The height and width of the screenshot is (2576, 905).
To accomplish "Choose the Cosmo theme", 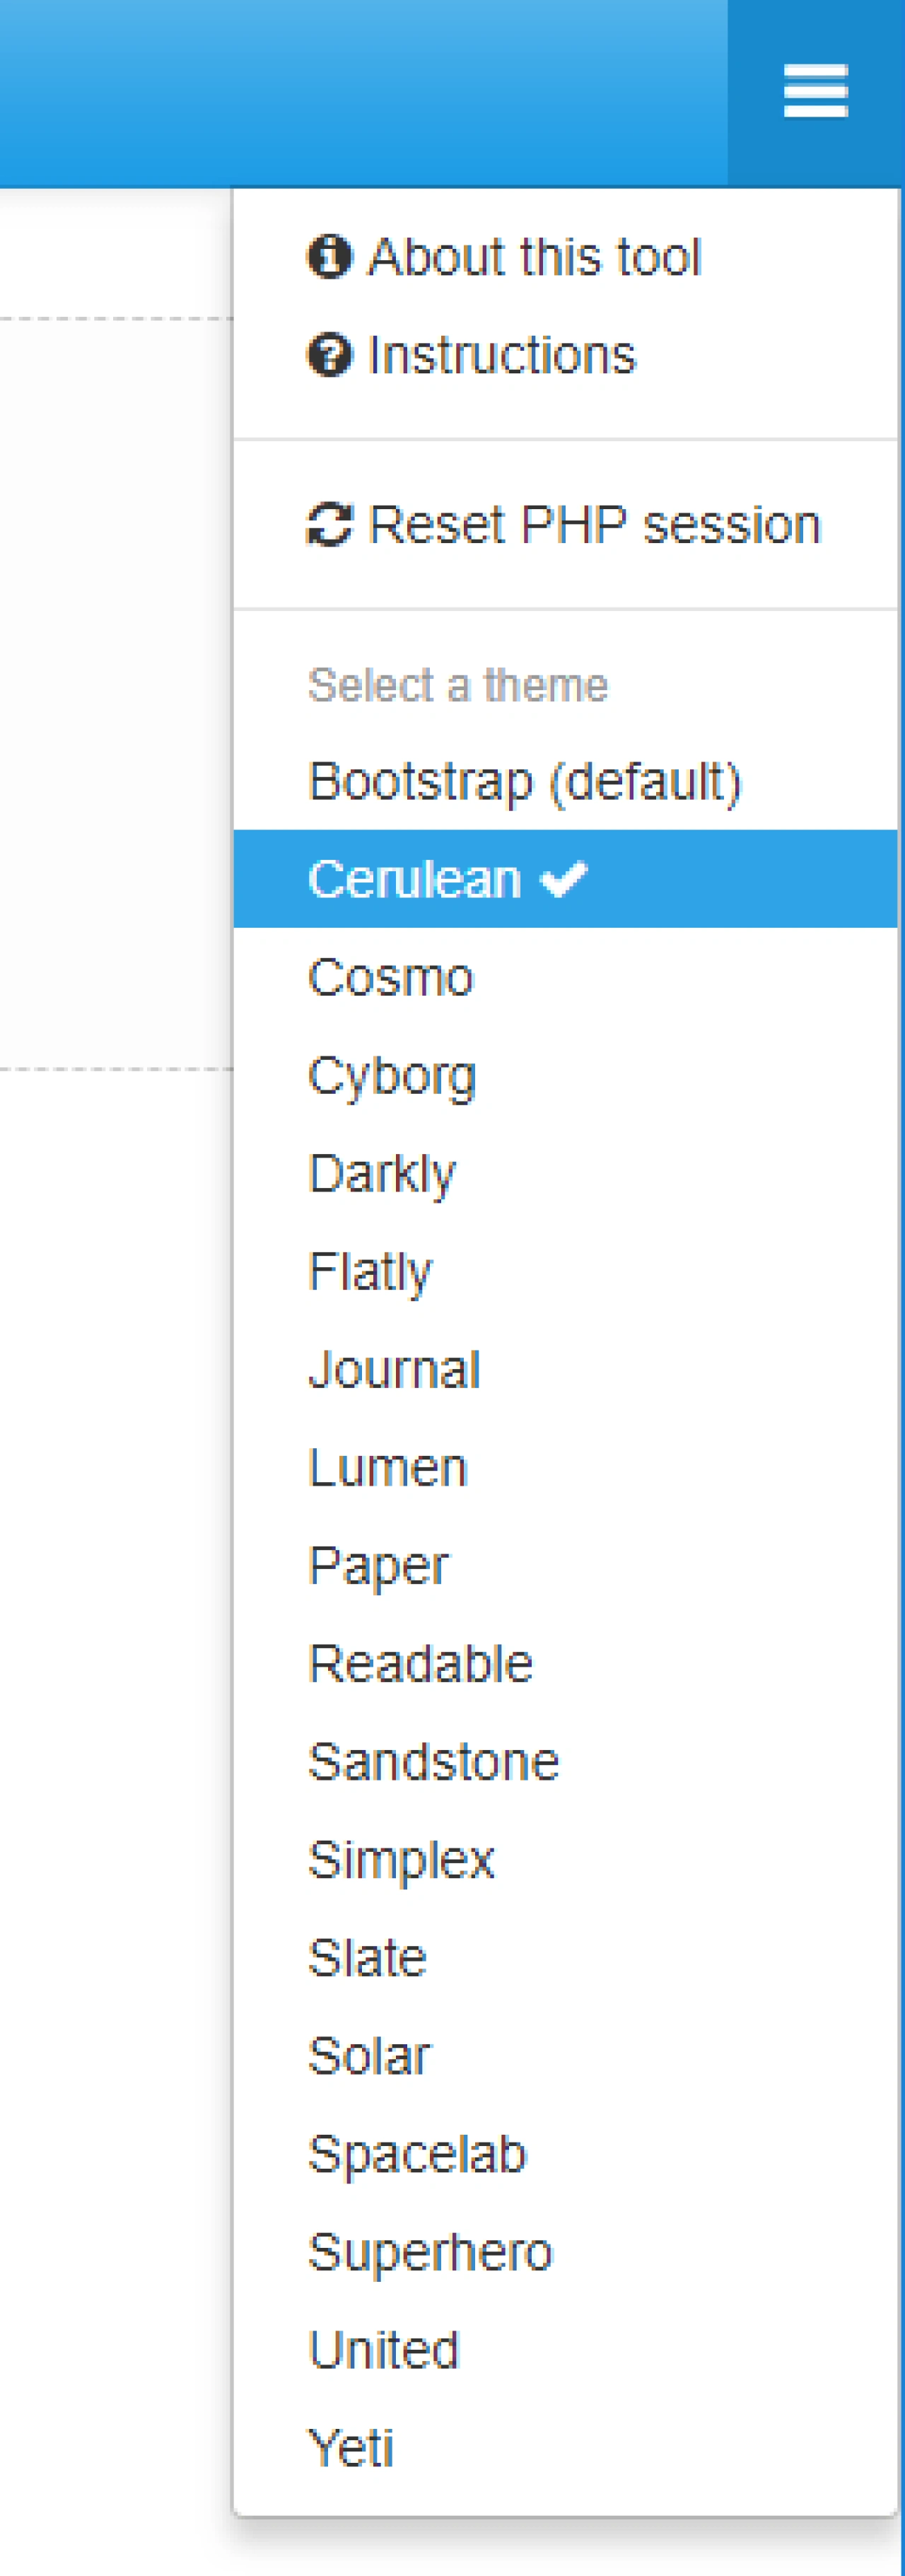I will click(390, 976).
